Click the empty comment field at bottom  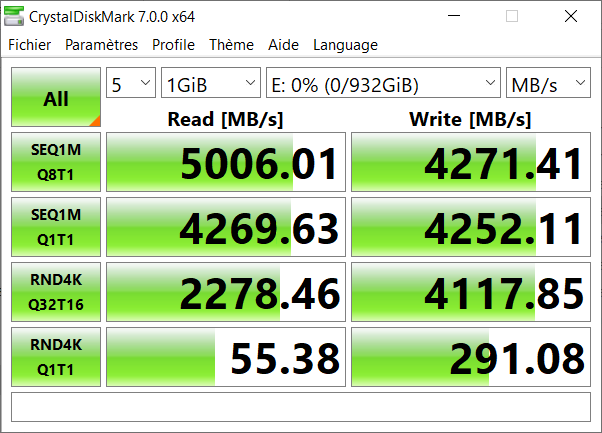301,407
